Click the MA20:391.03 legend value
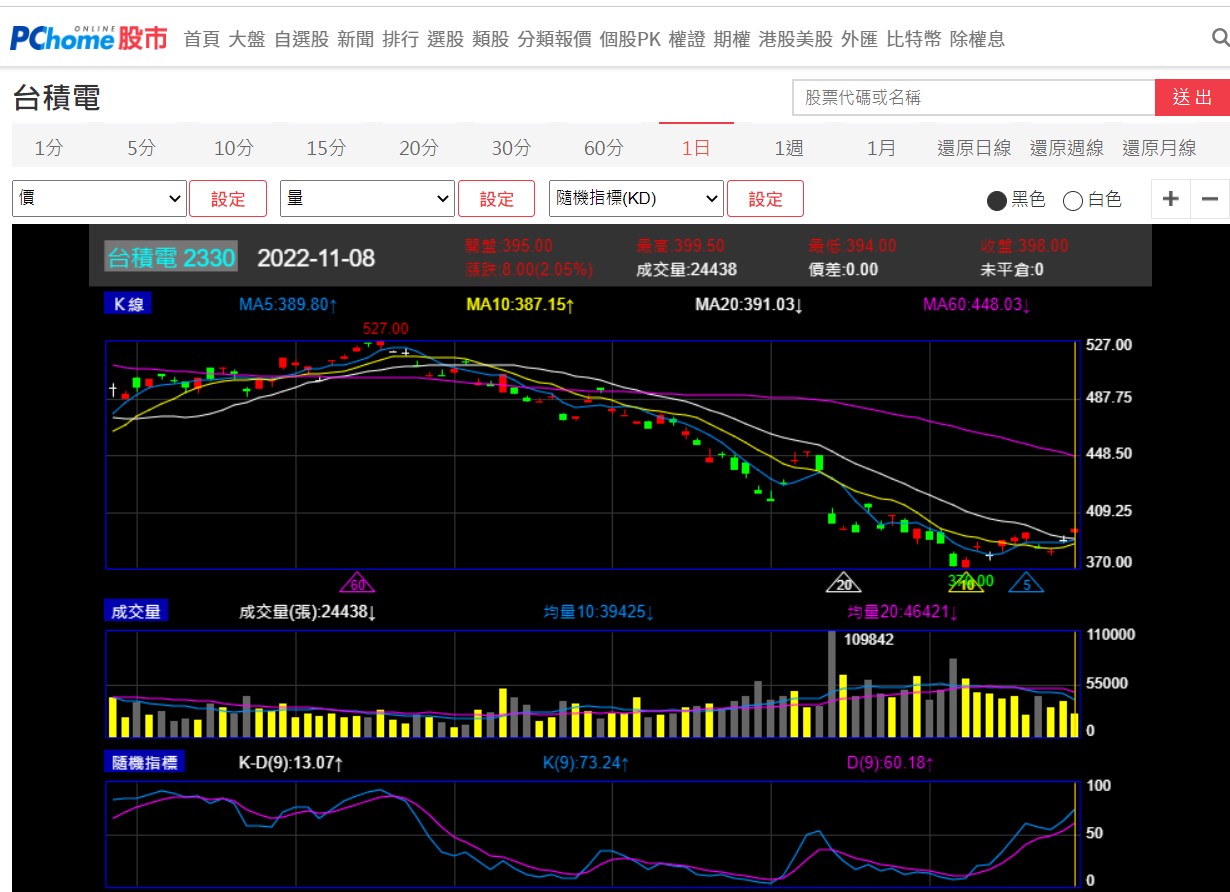1230x892 pixels. 749,304
